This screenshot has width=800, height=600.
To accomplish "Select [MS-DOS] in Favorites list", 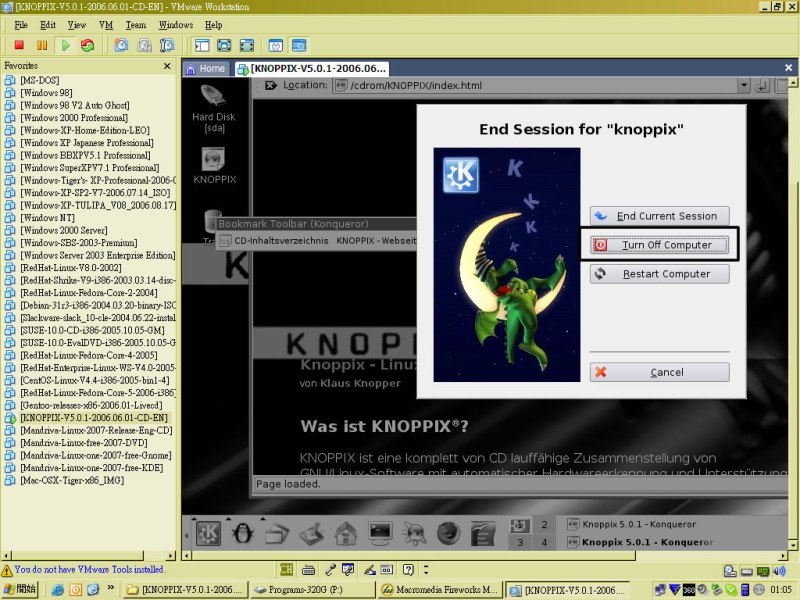I will pos(39,80).
